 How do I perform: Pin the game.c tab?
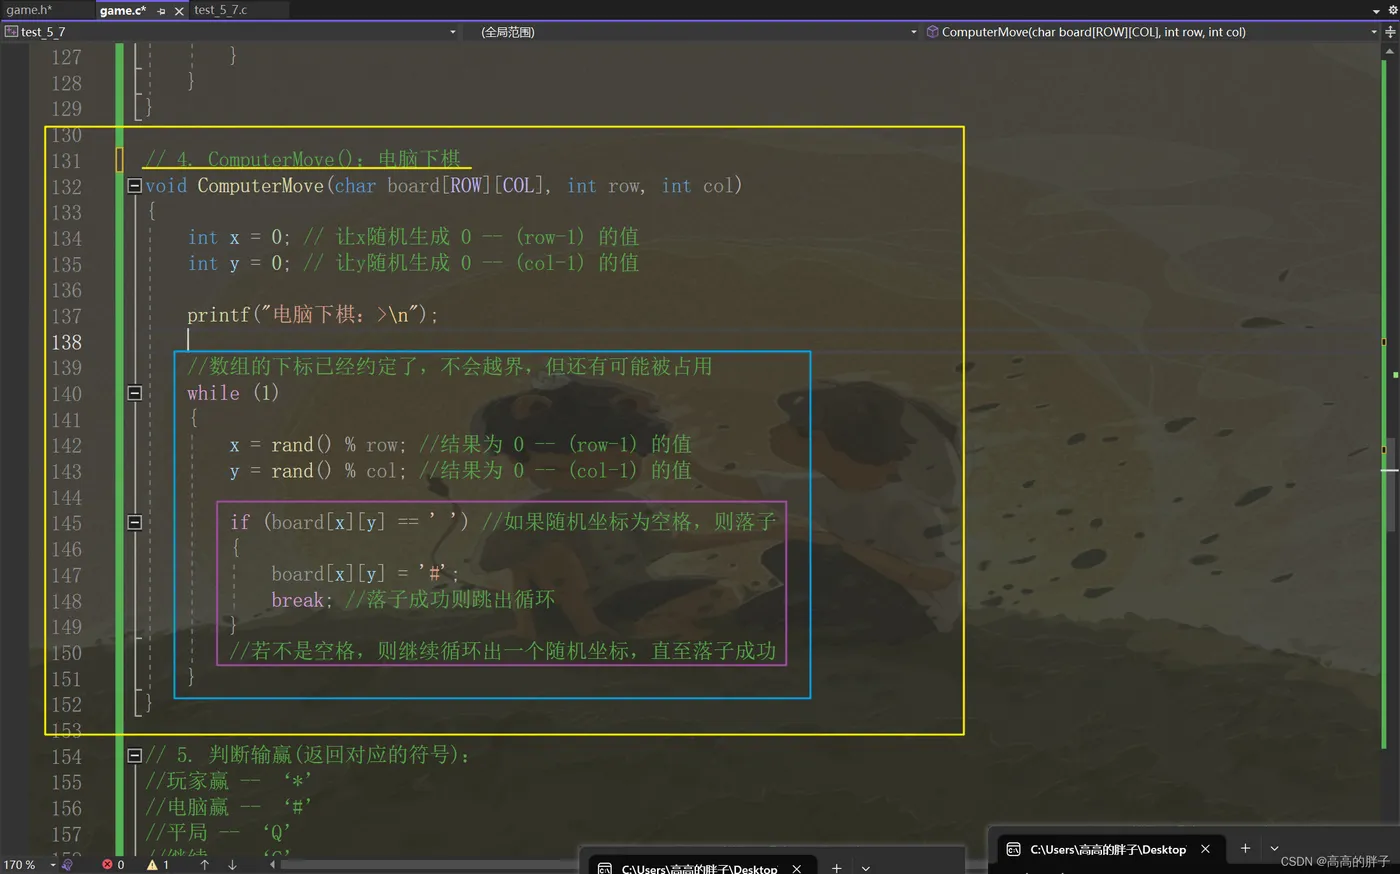pyautogui.click(x=162, y=11)
